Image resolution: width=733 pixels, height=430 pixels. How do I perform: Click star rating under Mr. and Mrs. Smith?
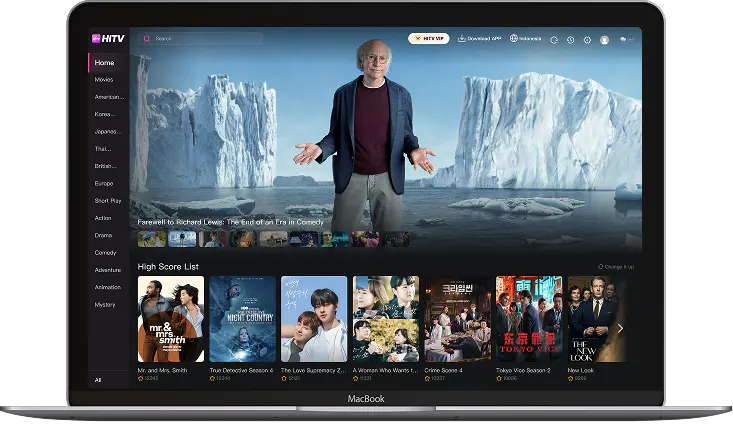pyautogui.click(x=148, y=378)
